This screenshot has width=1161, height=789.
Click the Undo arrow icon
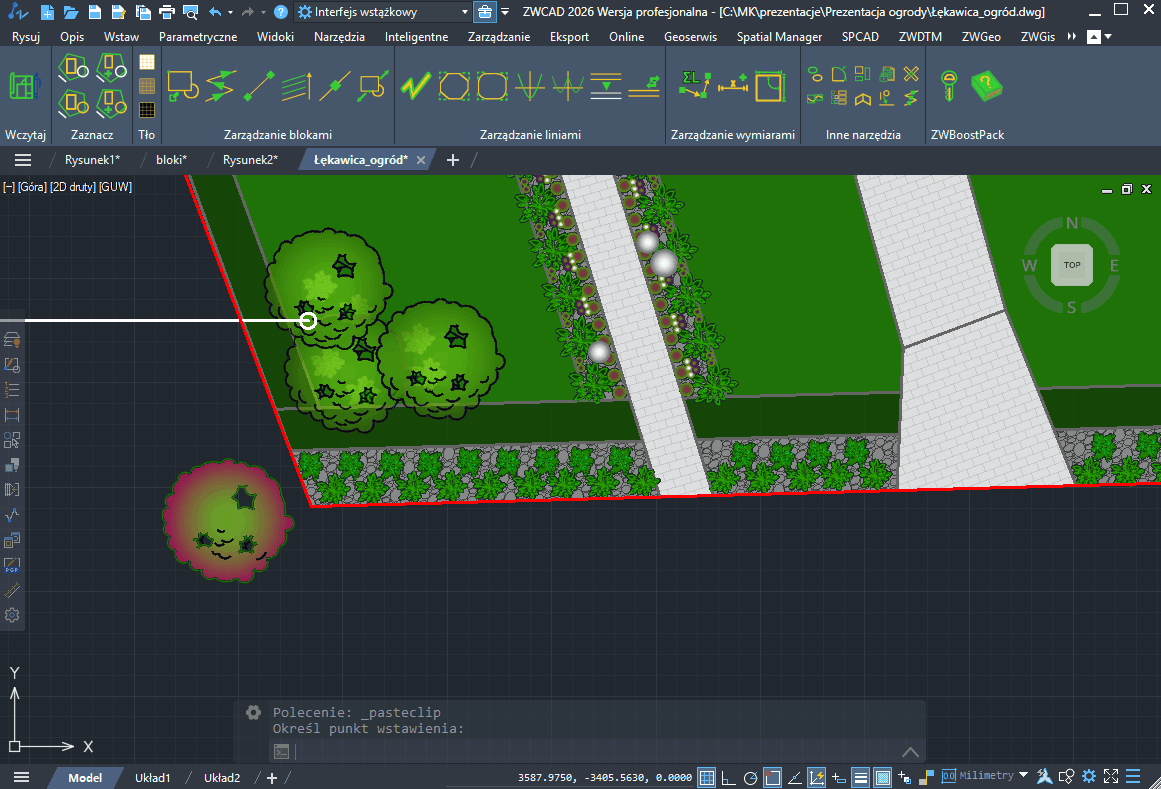pyautogui.click(x=215, y=12)
